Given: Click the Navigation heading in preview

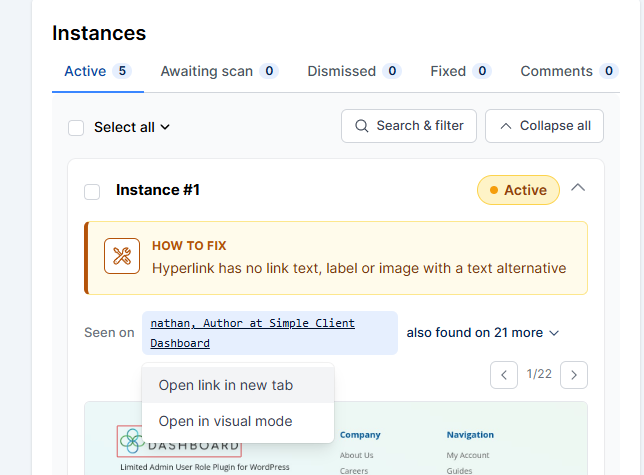Looking at the screenshot, I should [470, 435].
